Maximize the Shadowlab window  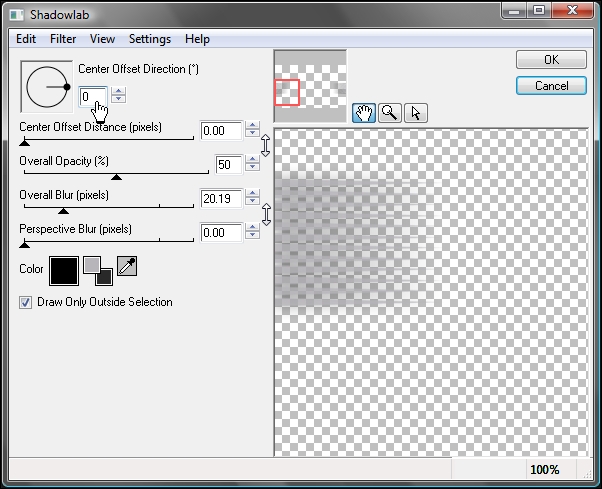point(539,10)
